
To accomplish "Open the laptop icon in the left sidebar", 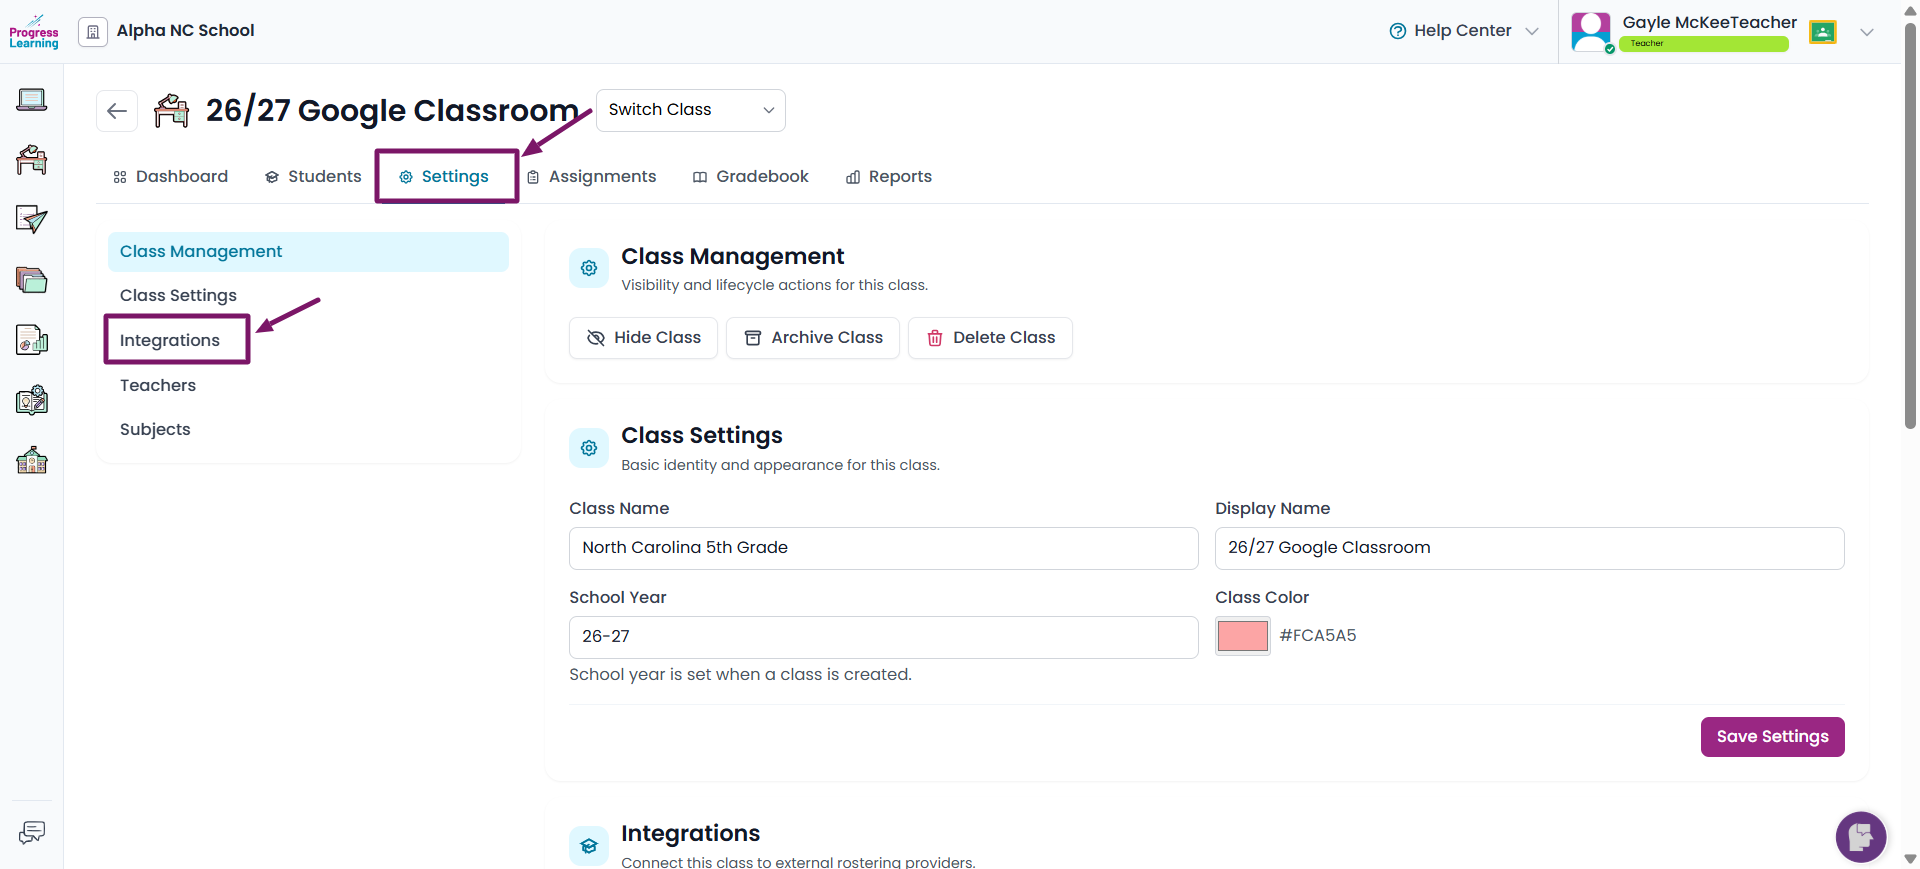I will pos(32,100).
